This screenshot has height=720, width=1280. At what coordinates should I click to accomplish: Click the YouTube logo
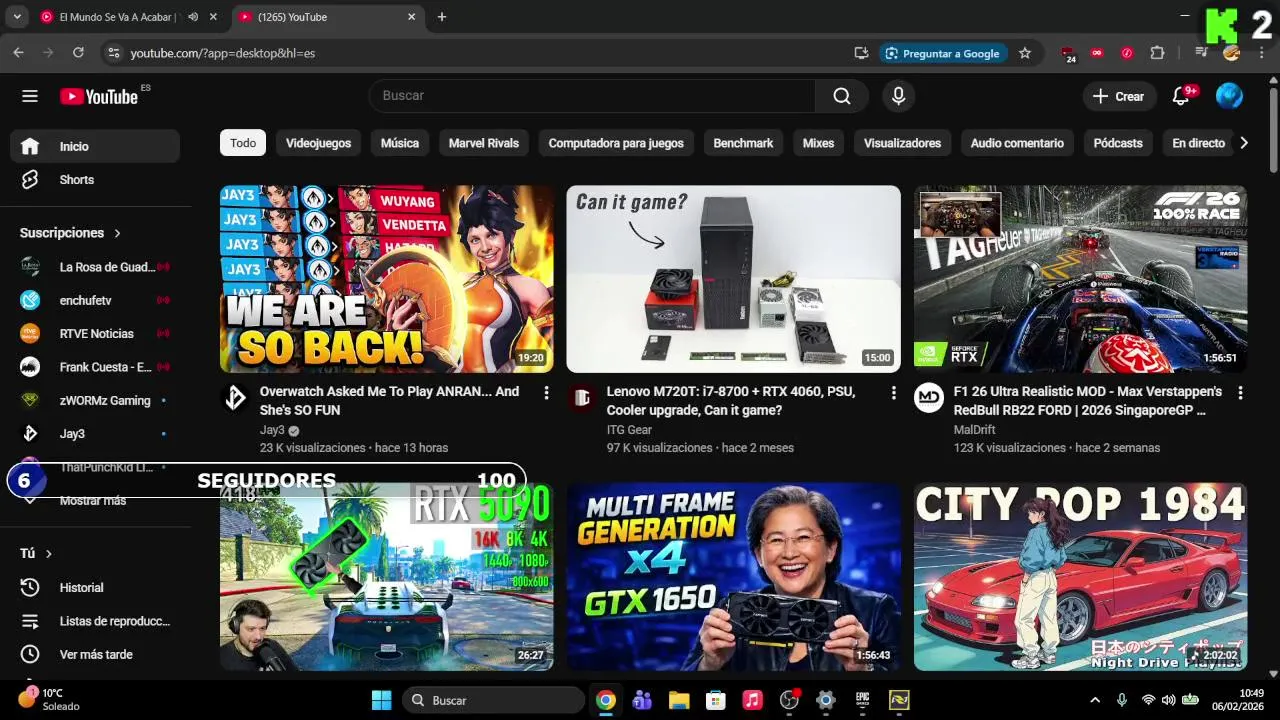point(99,96)
